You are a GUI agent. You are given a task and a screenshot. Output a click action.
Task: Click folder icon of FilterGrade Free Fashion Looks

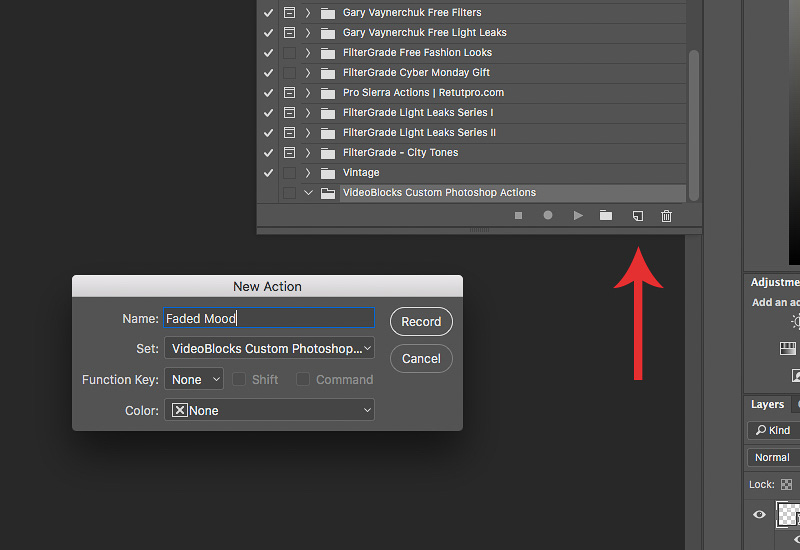click(x=328, y=53)
